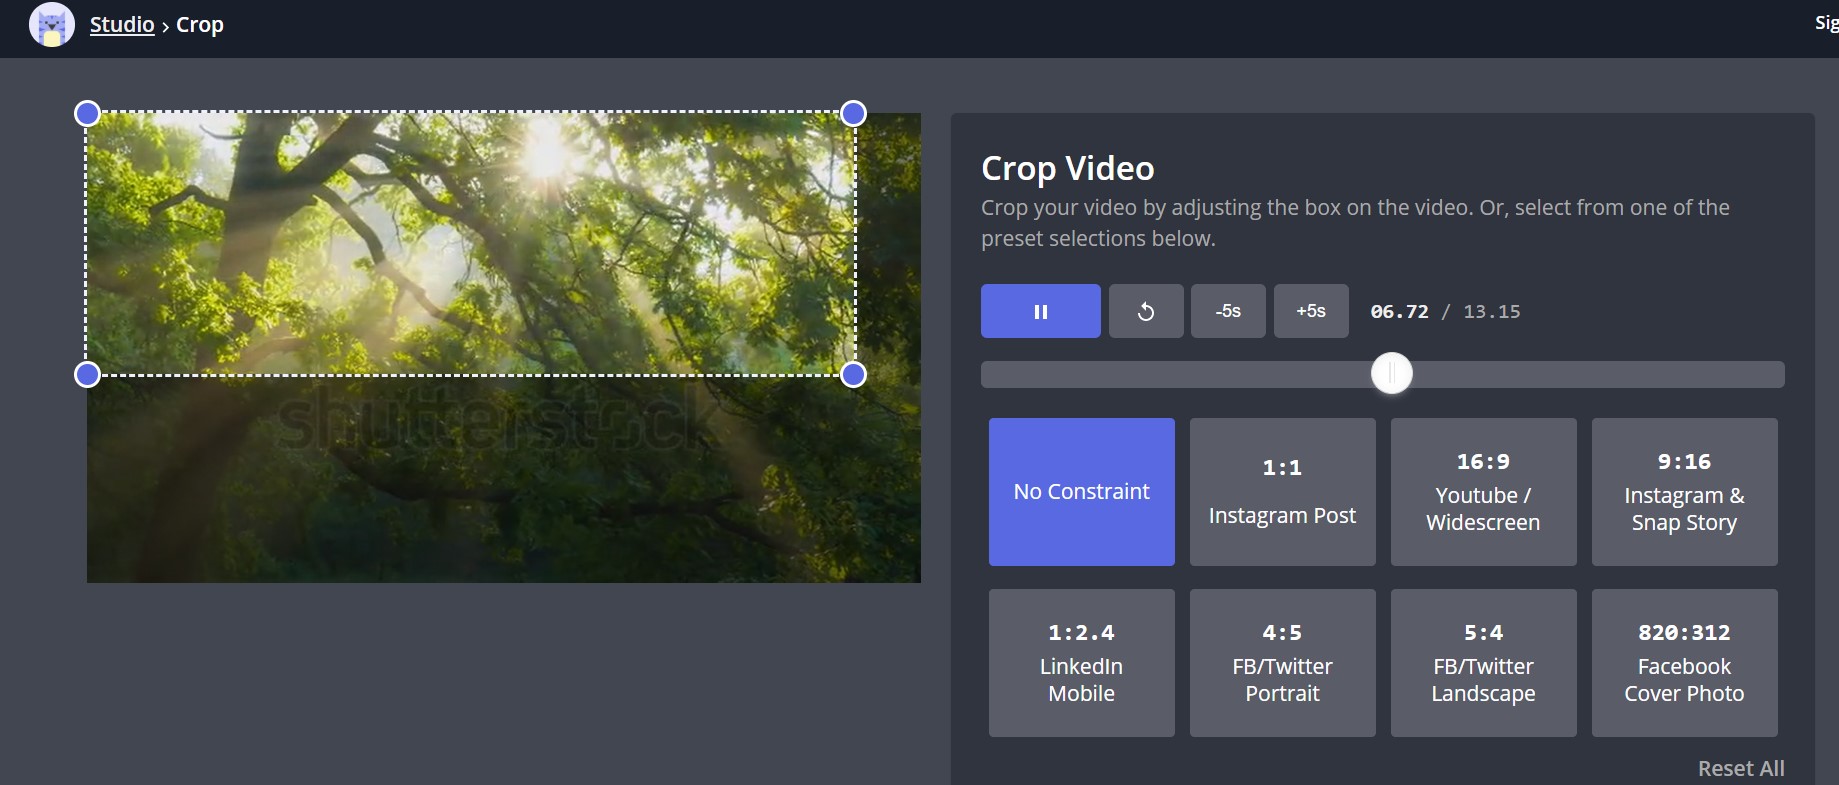Pause the video playback
The width and height of the screenshot is (1839, 785).
[1040, 311]
